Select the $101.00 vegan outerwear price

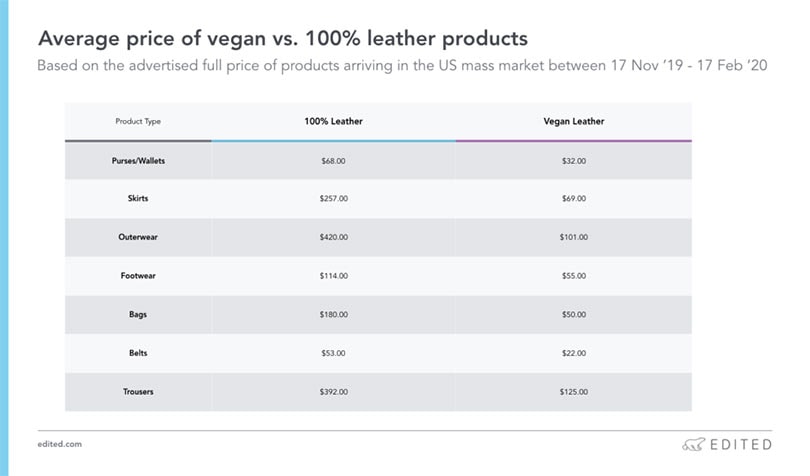tap(574, 237)
